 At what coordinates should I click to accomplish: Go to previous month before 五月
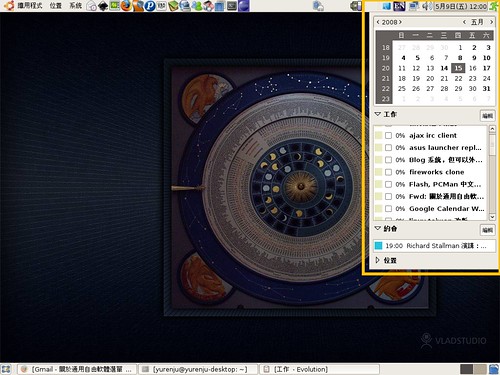464,22
